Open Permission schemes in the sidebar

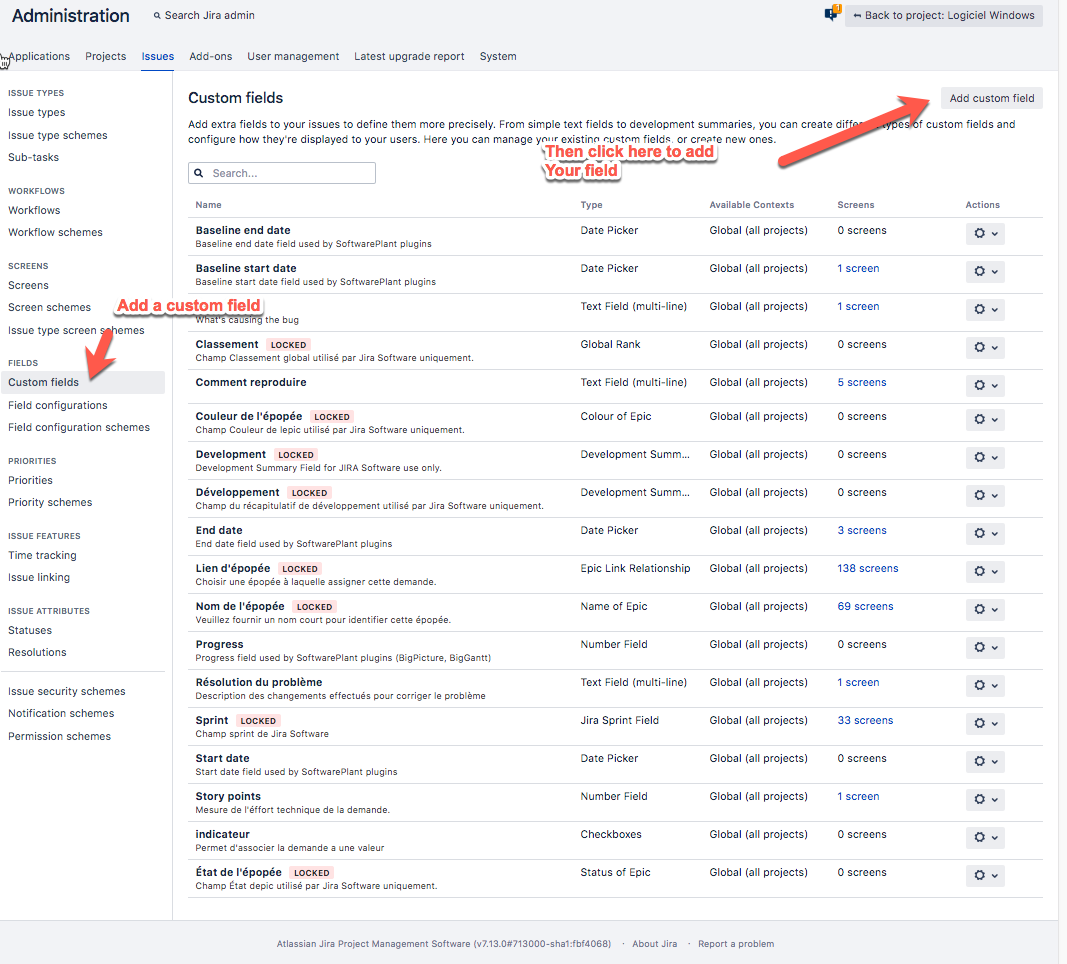(59, 736)
